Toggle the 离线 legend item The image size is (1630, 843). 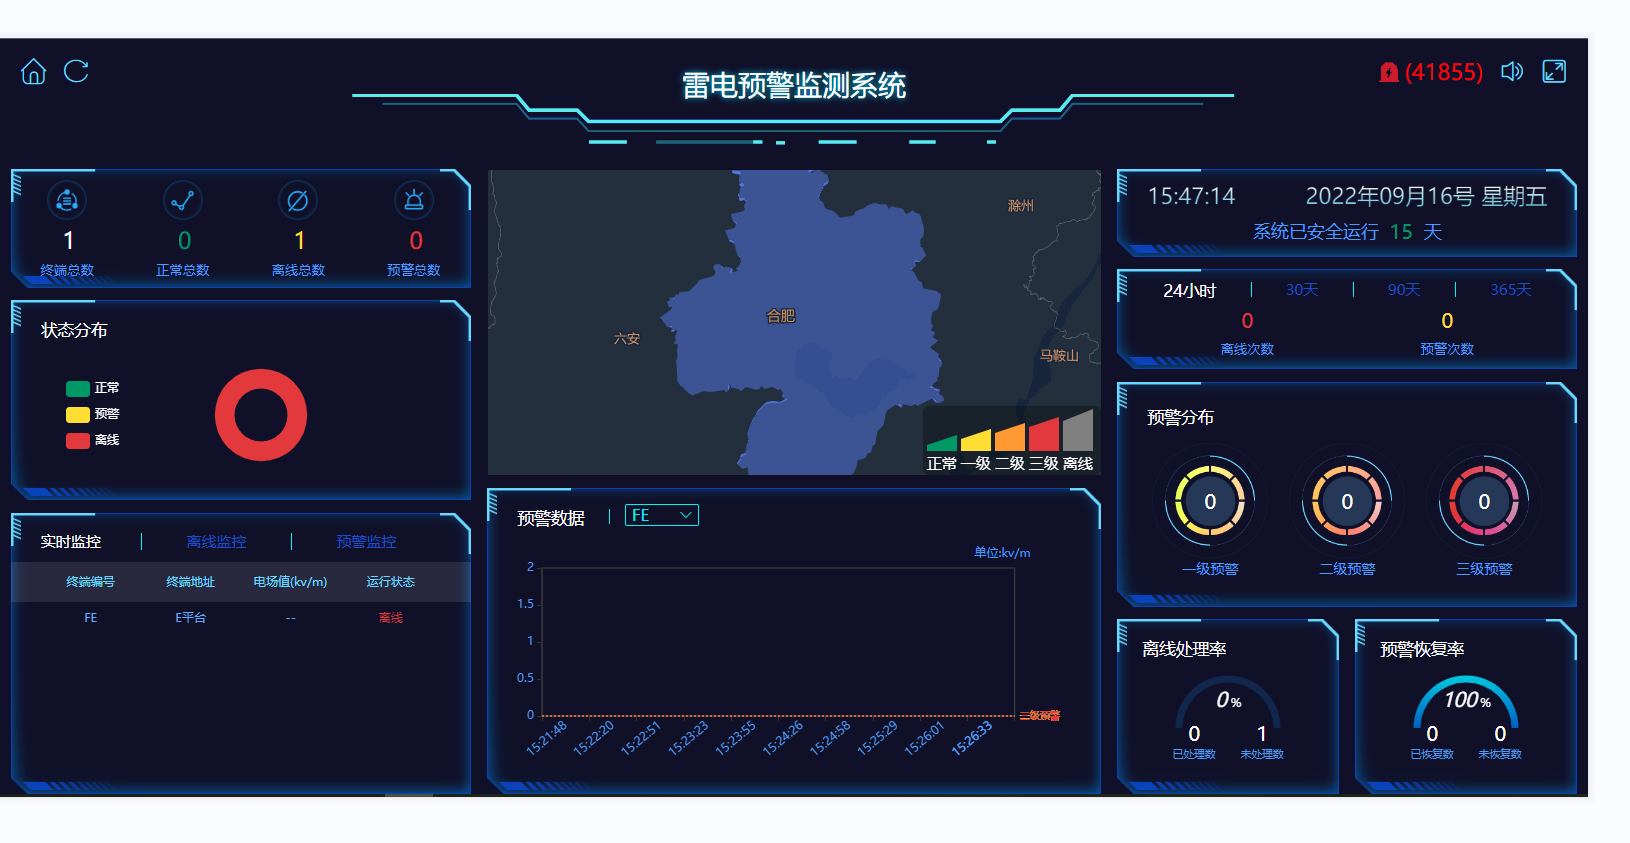[x=92, y=440]
